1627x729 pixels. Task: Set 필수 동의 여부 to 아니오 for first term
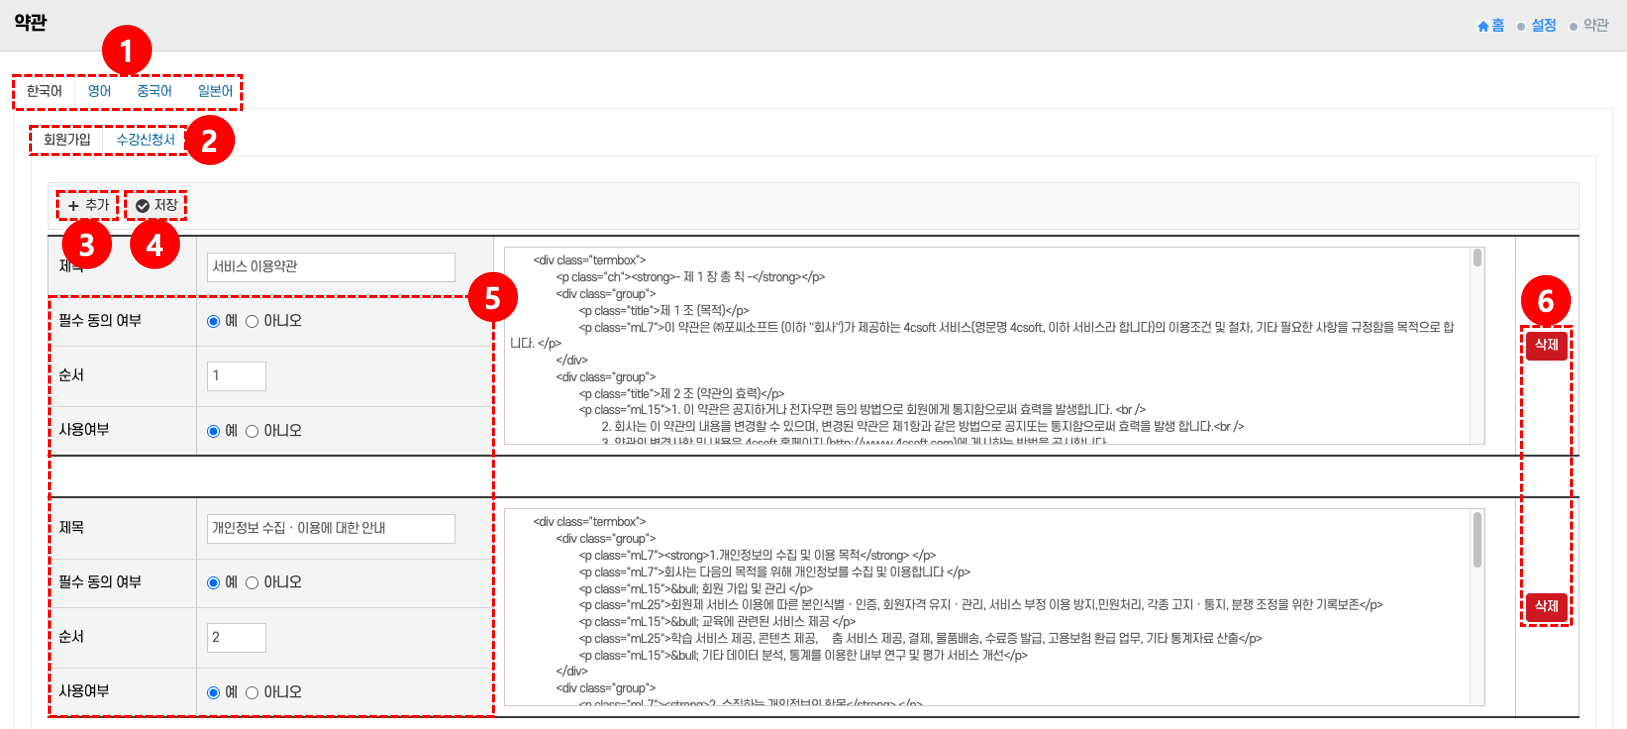pos(252,321)
